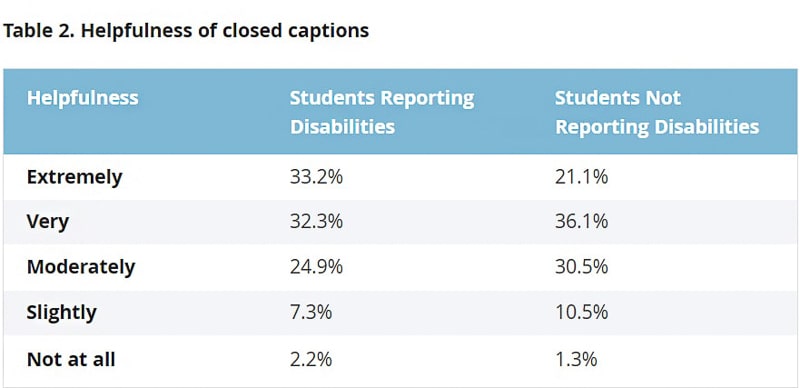Click the 10.5% cell value
Image resolution: width=800 pixels, height=388 pixels.
(582, 311)
